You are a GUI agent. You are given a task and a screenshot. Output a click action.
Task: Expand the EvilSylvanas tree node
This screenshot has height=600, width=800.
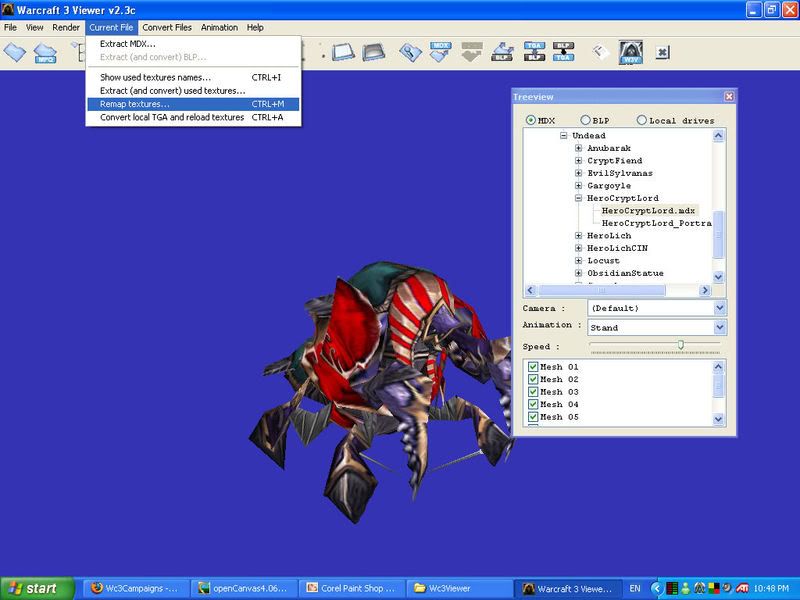pyautogui.click(x=579, y=173)
